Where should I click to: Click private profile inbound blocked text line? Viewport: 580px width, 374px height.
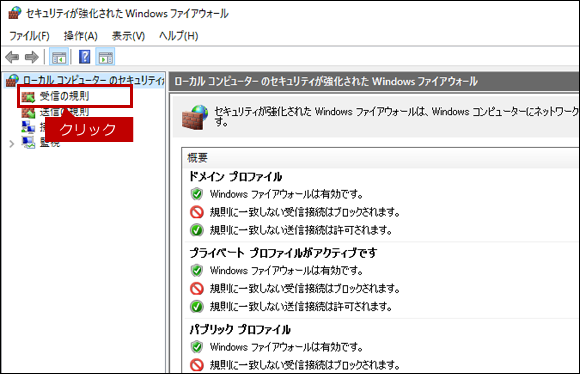305,289
